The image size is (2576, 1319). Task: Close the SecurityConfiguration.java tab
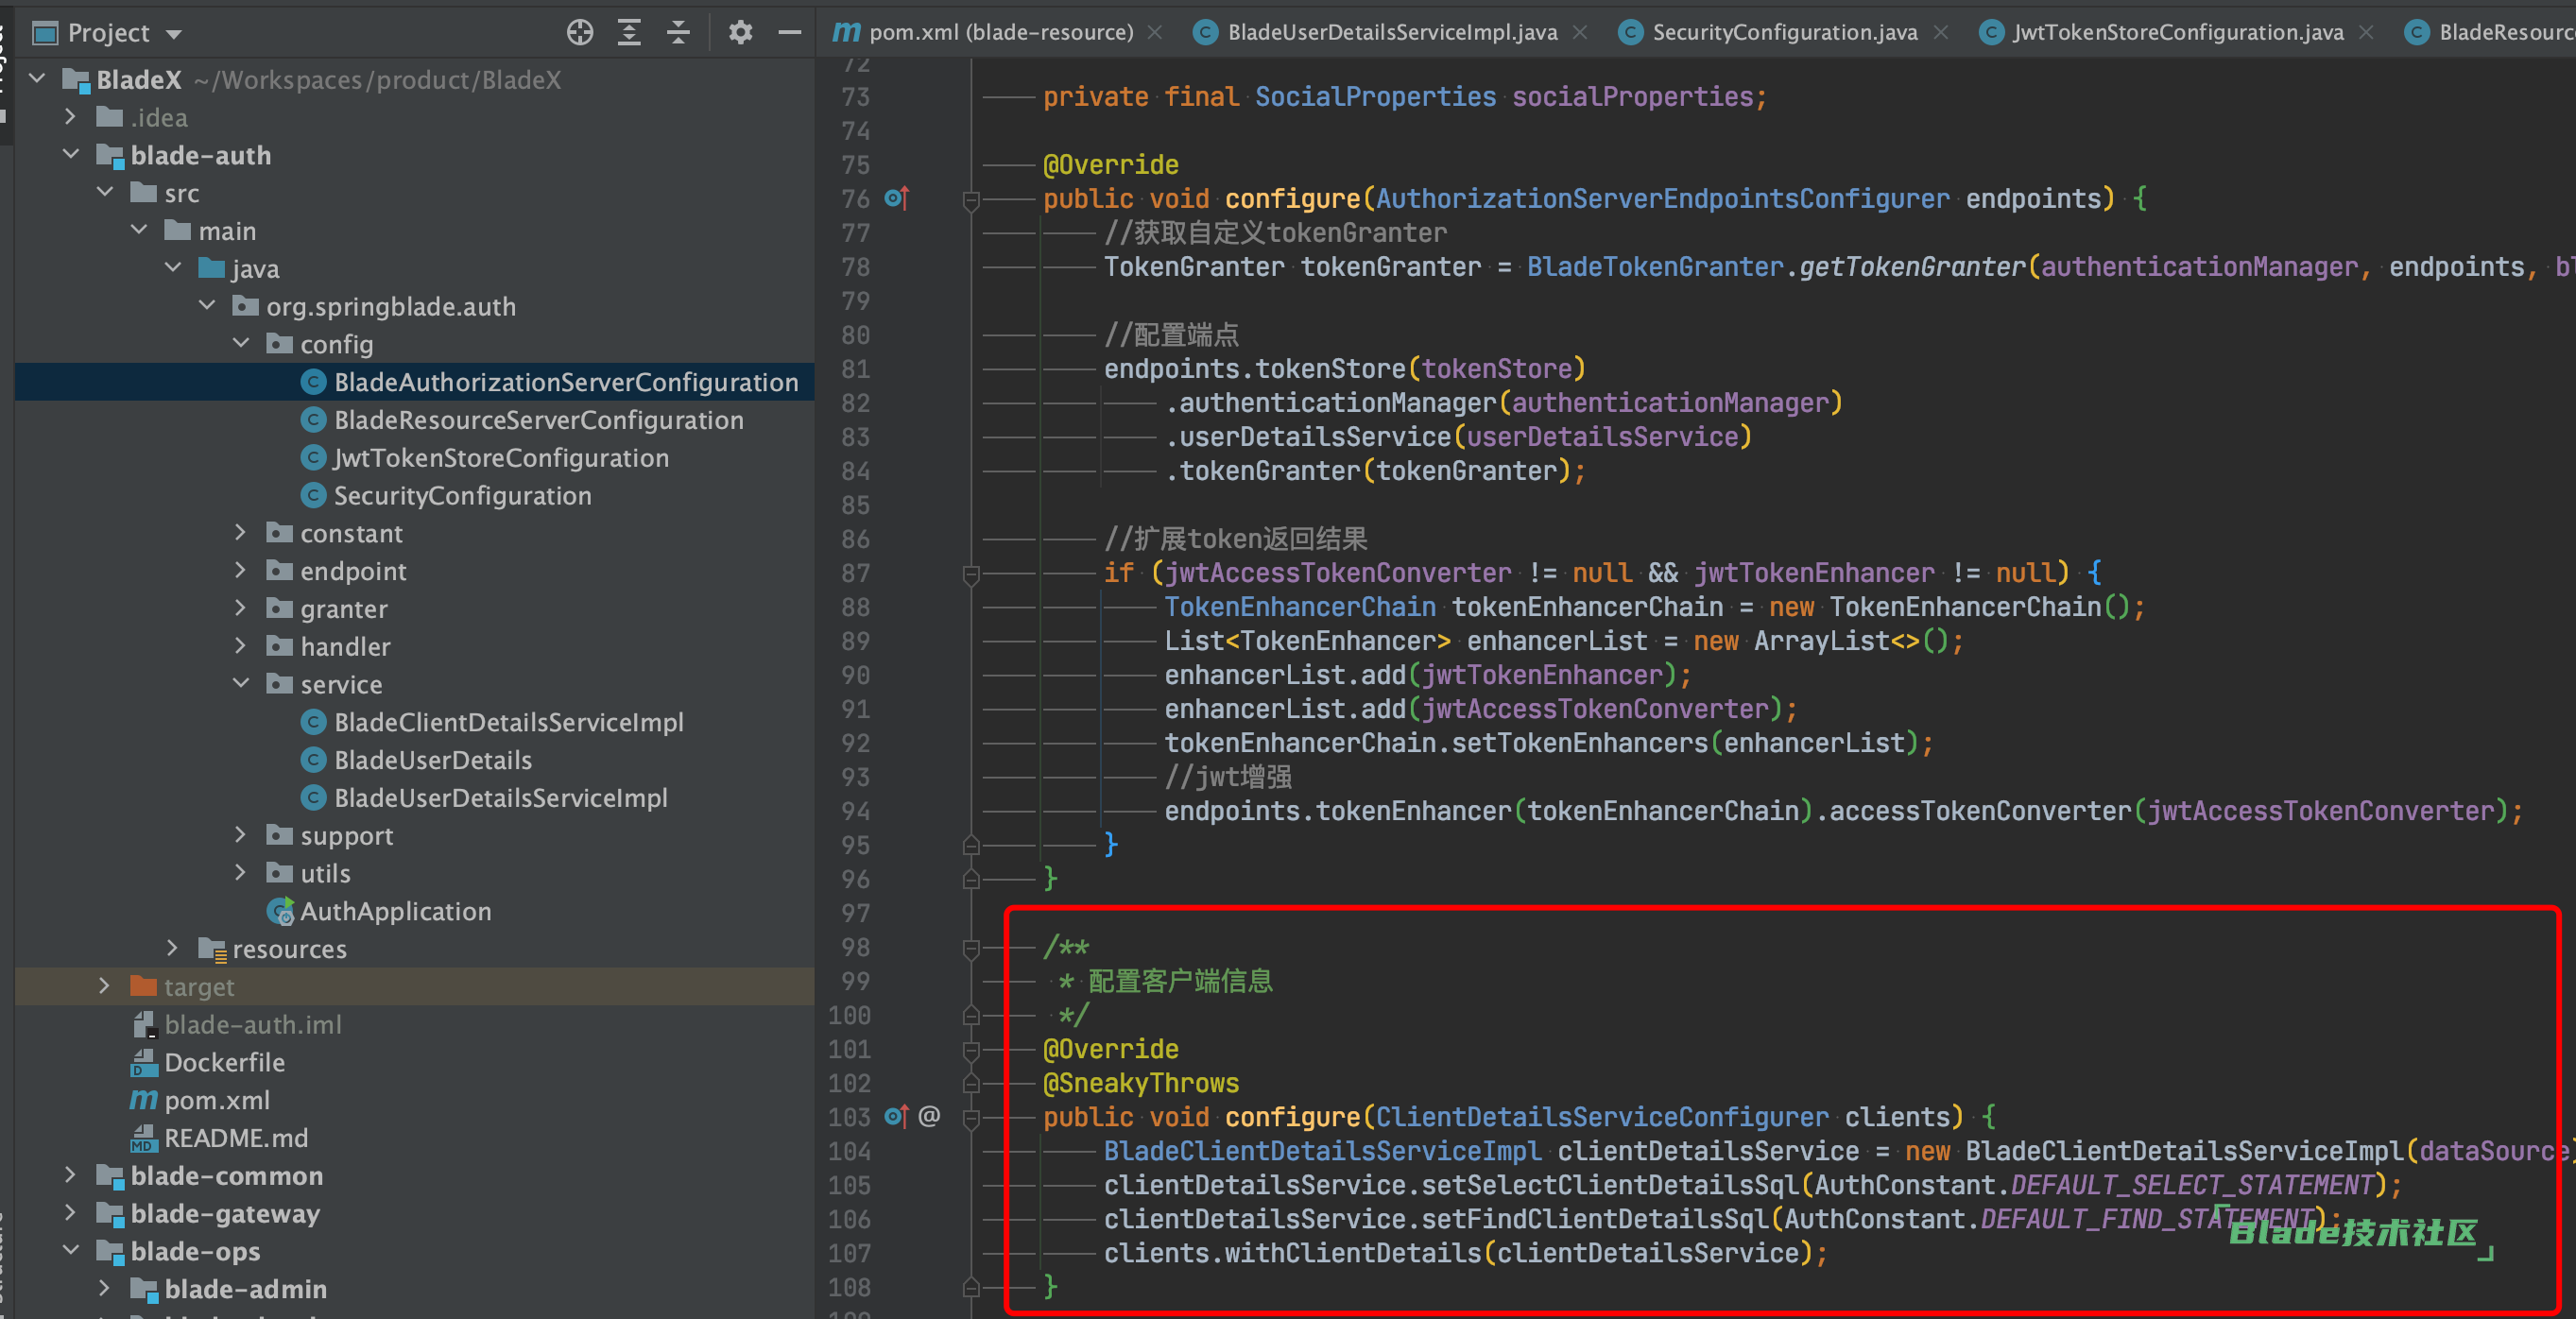1941,33
